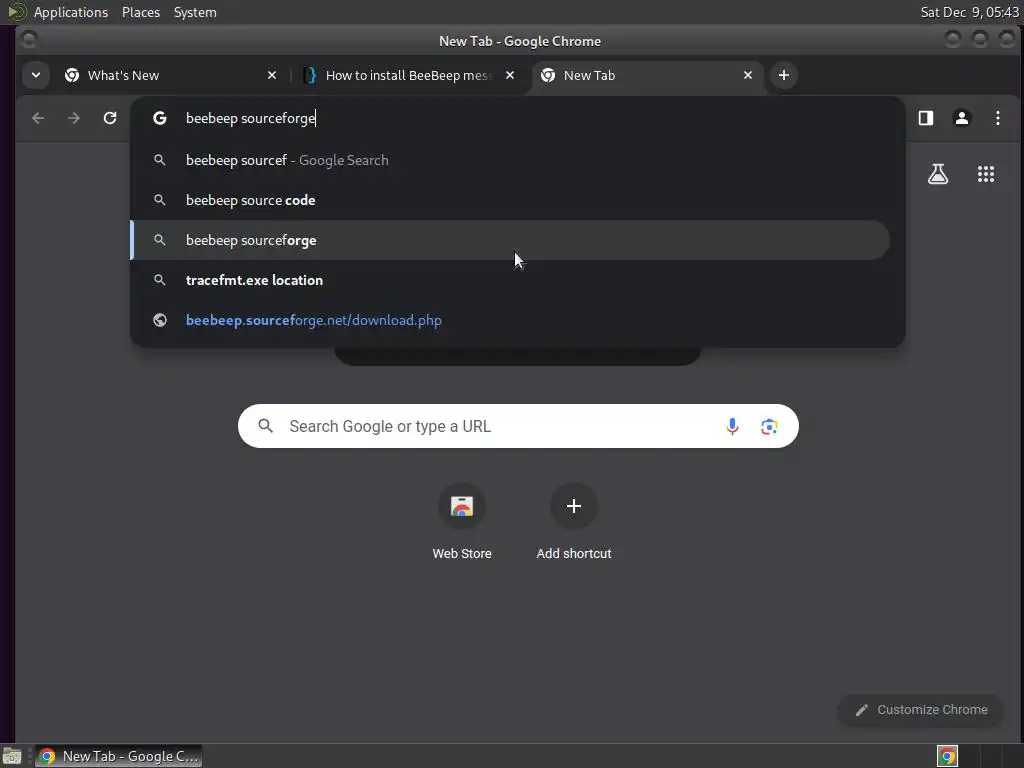Open a new tab with plus button
Viewport: 1024px width, 768px height.
pyautogui.click(x=784, y=75)
